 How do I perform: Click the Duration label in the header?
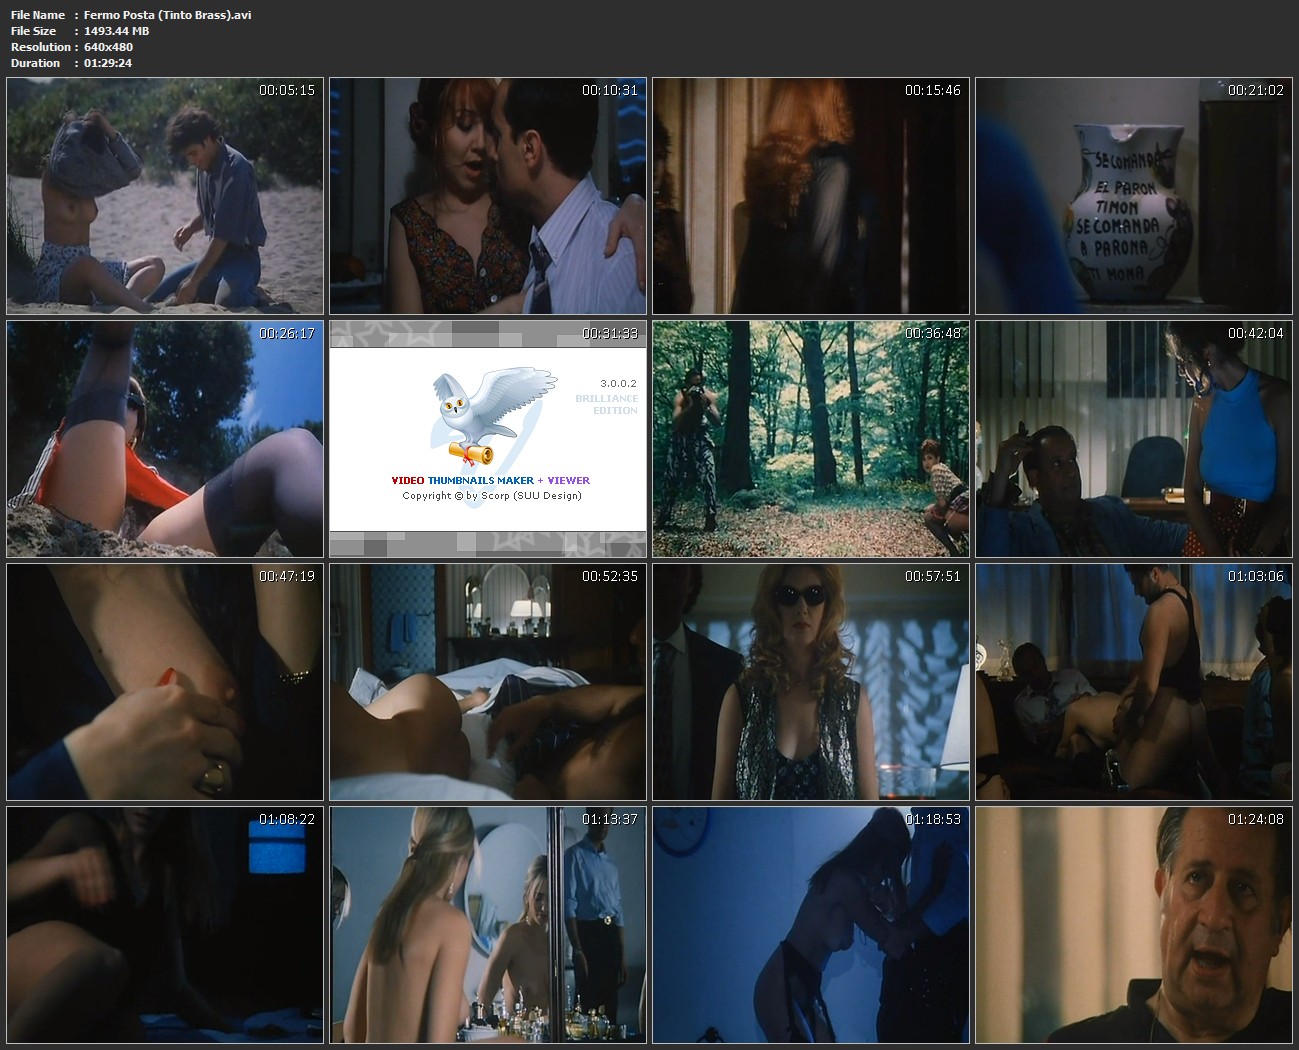point(35,63)
